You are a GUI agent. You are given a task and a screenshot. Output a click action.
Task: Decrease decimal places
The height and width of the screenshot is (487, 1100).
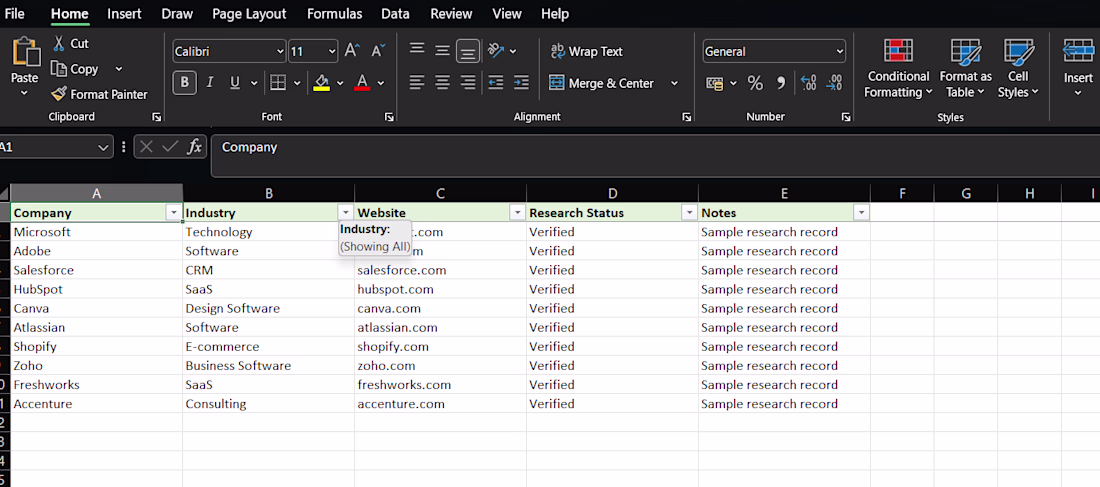click(834, 84)
